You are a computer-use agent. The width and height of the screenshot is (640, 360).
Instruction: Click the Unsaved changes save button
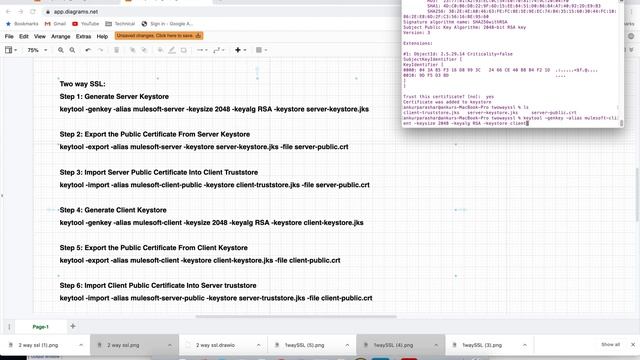159,36
